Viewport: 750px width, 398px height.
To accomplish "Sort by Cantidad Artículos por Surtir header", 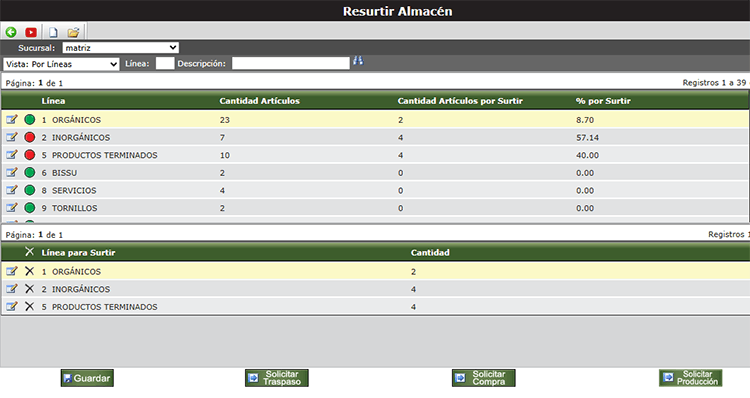I will (460, 101).
